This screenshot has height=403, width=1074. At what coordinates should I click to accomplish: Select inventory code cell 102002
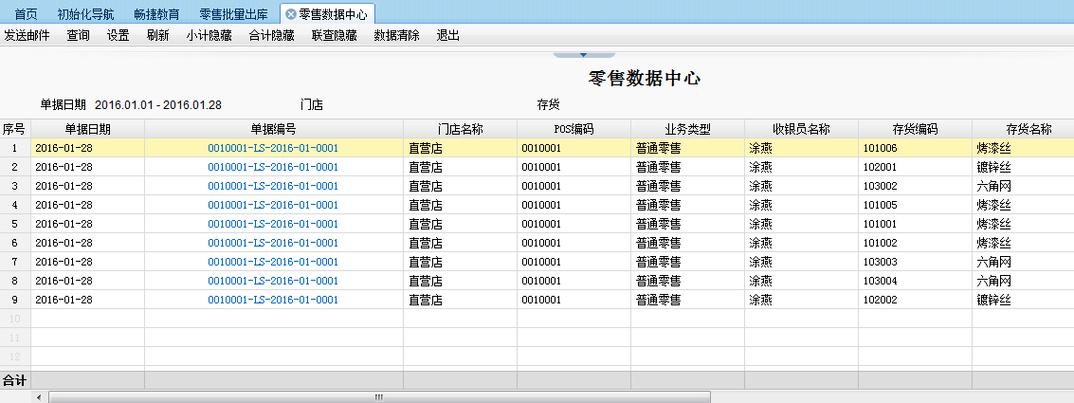(915, 300)
